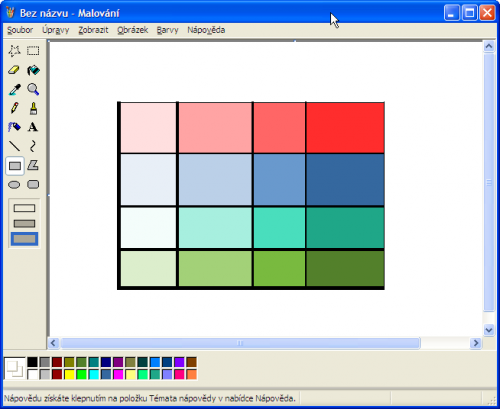
Task: Select the rectangular Select tool
Action: [33, 51]
